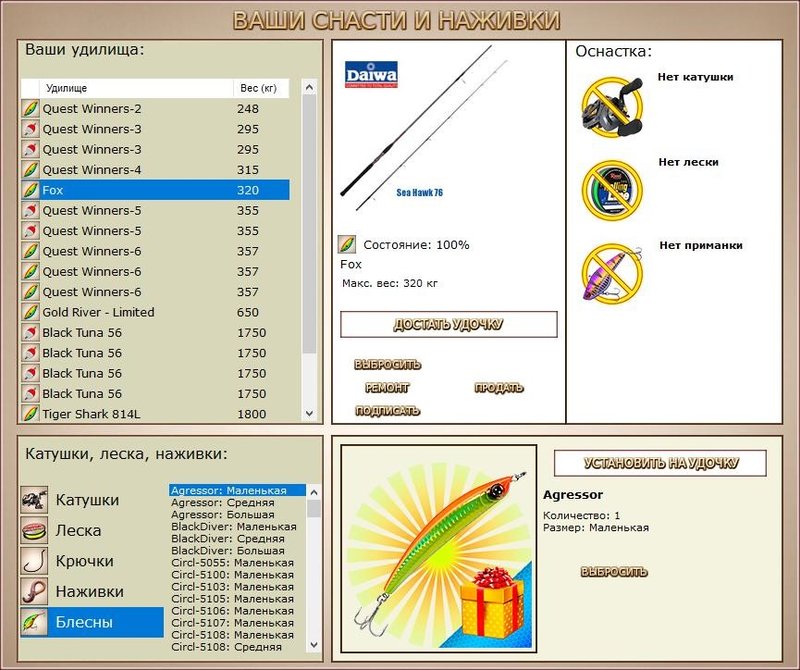The width and height of the screenshot is (800, 670).
Task: Click the Sea Hawk 76 rod image
Action: tap(423, 128)
